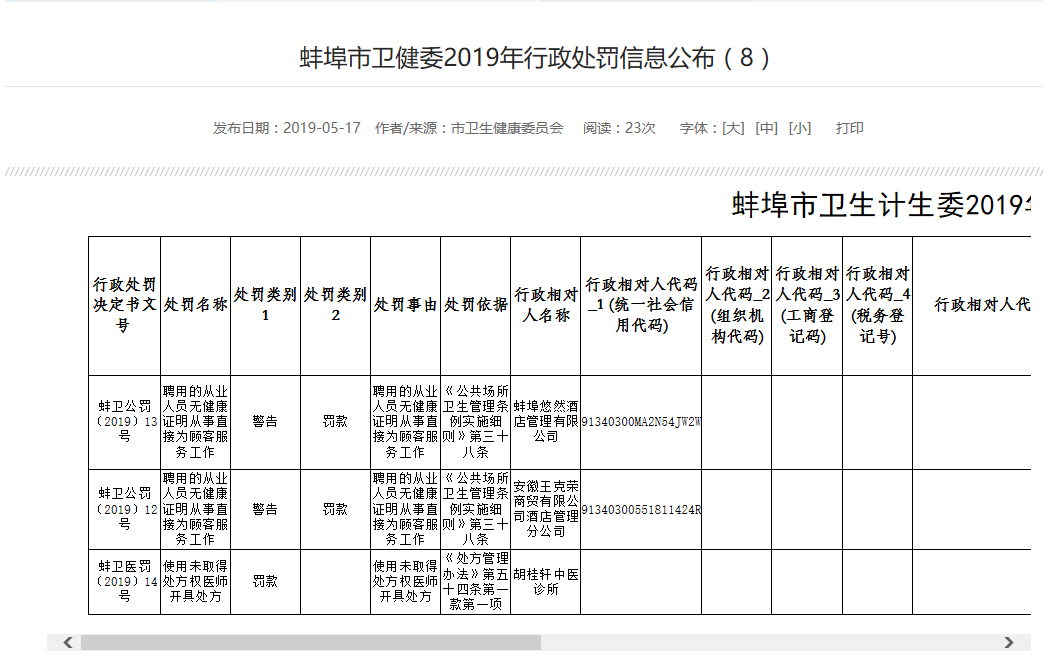Click the 蚌埠悠然酒店管理有限公司 cell
Viewport: 1043px width, 669px height.
(x=545, y=422)
